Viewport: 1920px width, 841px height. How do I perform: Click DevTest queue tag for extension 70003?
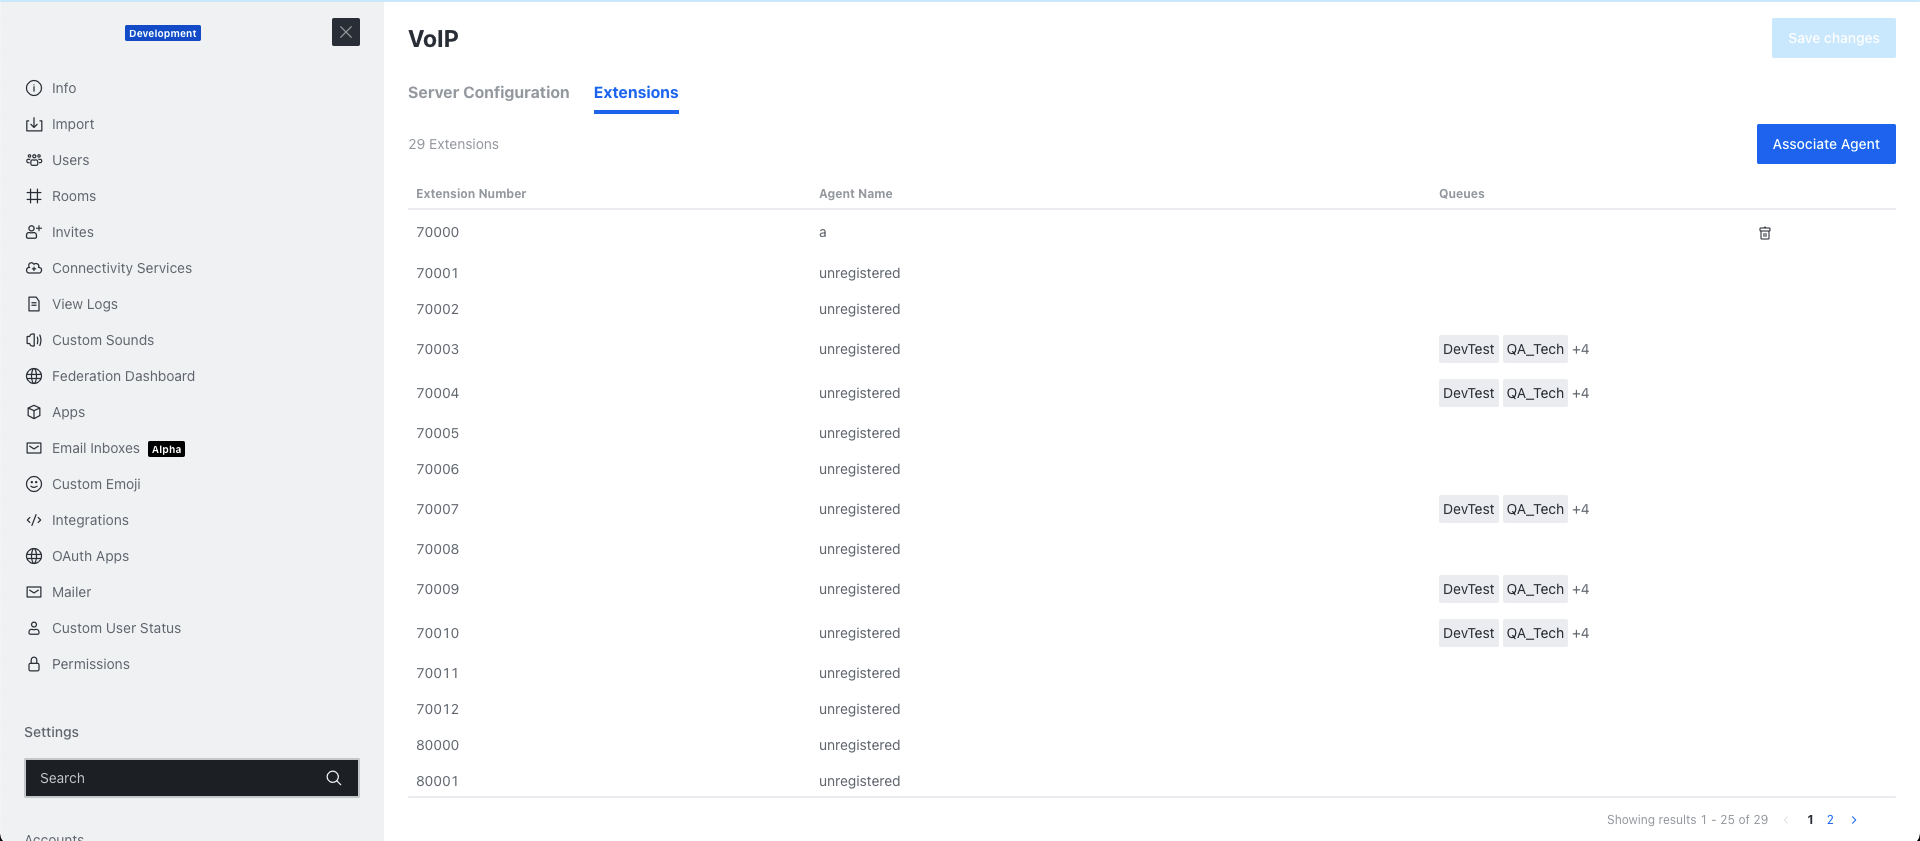[x=1468, y=349]
